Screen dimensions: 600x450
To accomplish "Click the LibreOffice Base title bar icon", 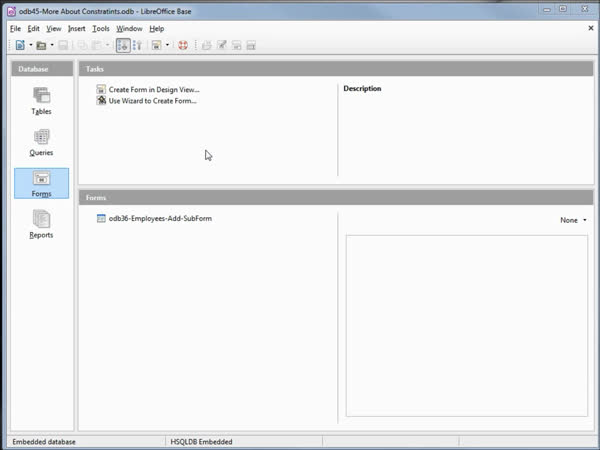I will (x=11, y=11).
